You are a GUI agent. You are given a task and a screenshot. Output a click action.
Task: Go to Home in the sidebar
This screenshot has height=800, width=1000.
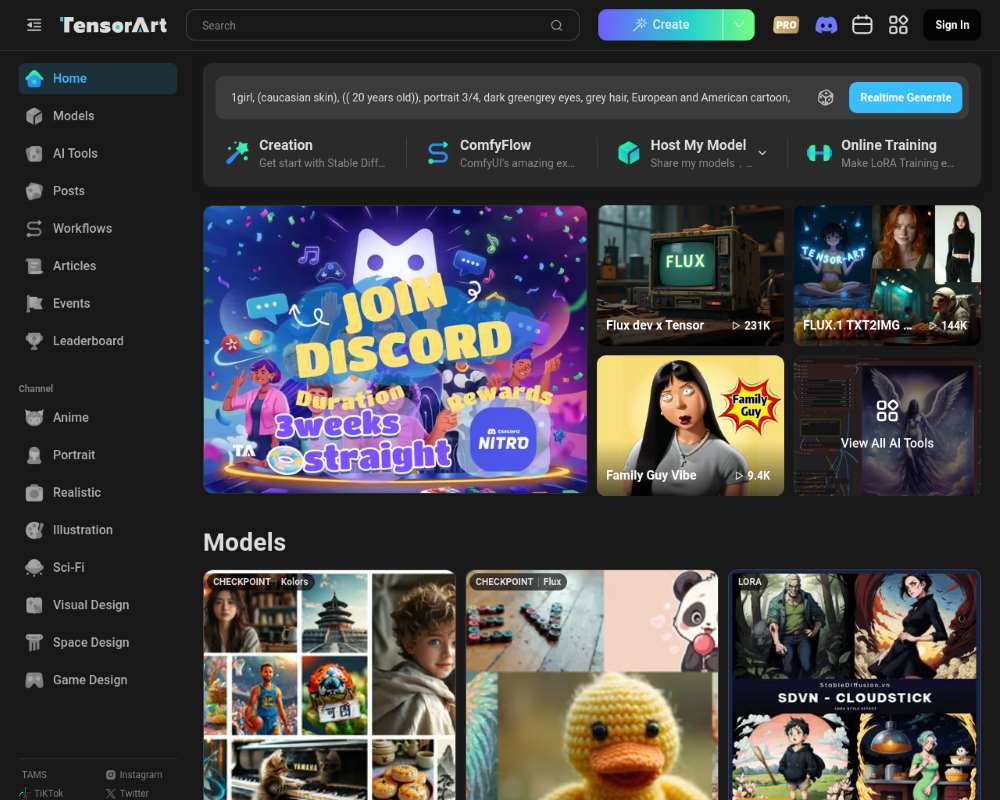pyautogui.click(x=98, y=78)
